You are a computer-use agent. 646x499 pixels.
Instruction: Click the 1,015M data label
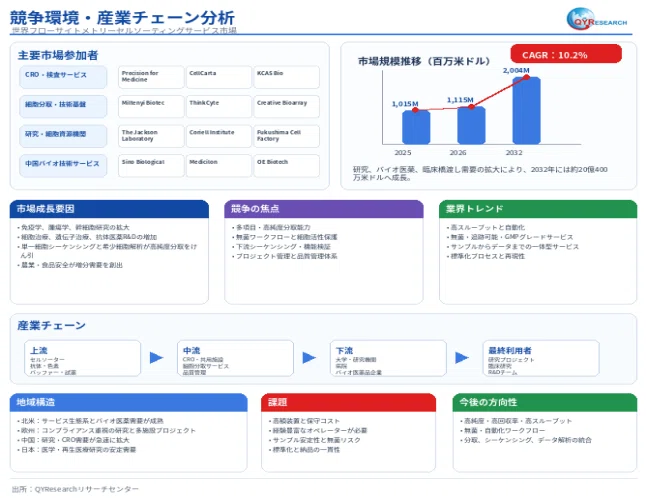[405, 104]
